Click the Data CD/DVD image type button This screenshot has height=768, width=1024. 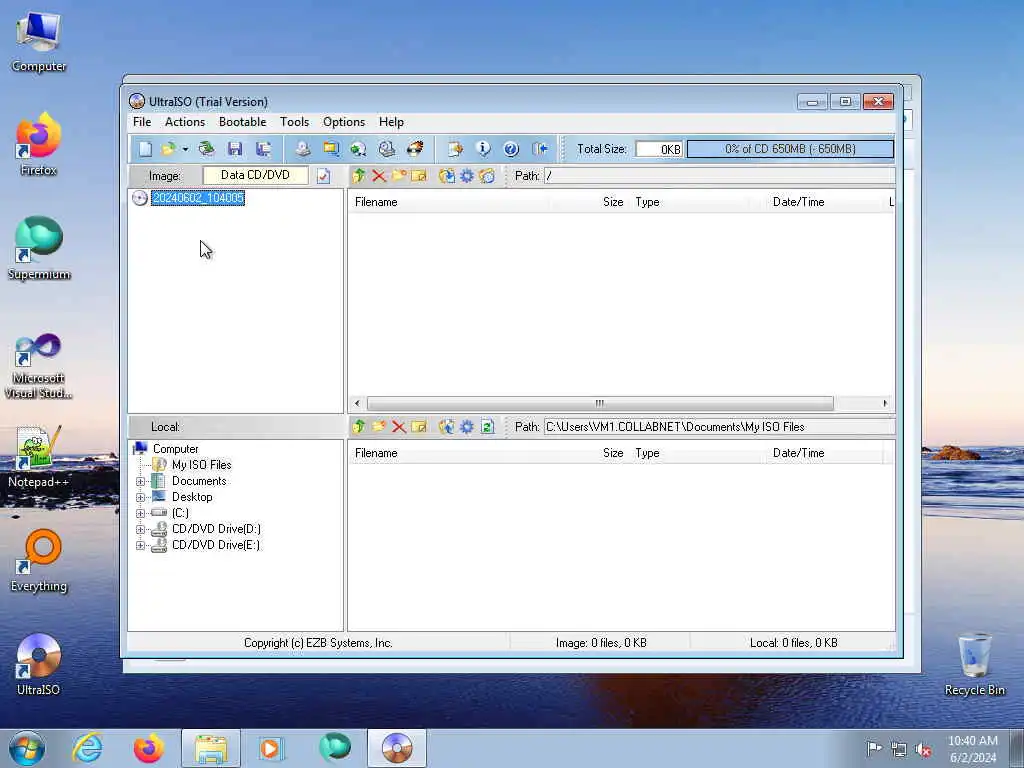[255, 175]
